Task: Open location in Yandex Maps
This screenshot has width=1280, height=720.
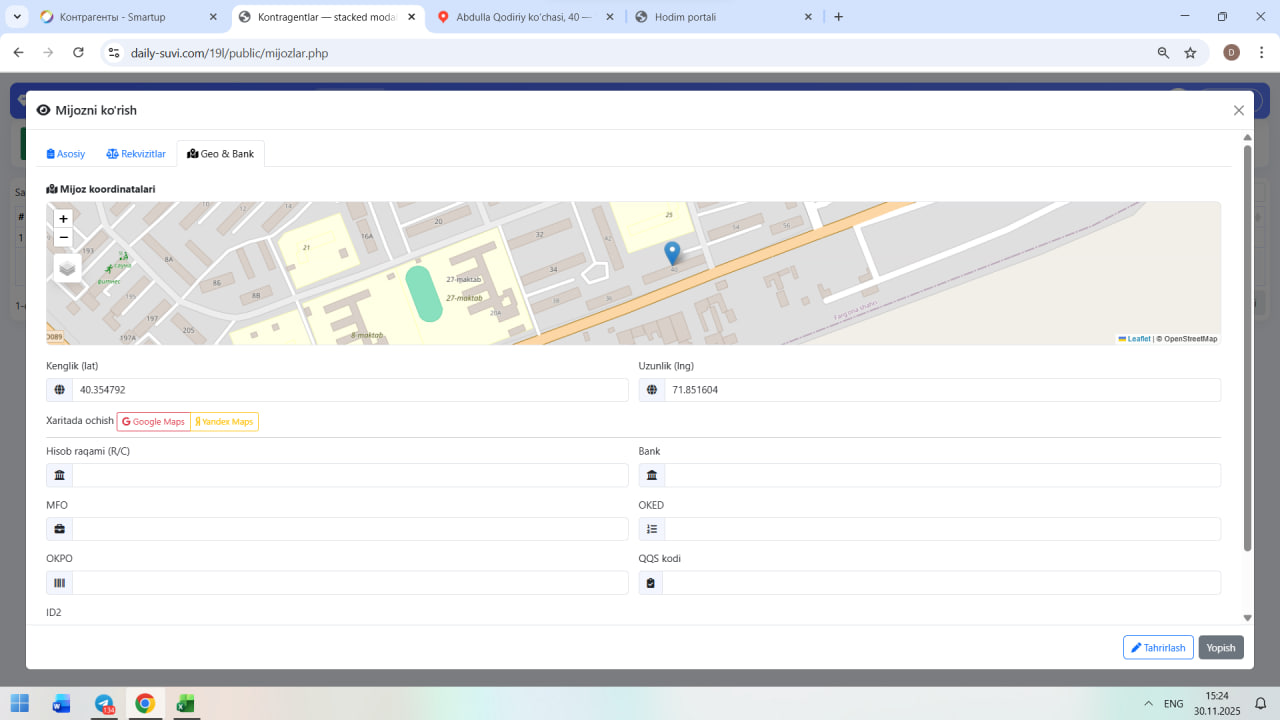Action: [225, 422]
